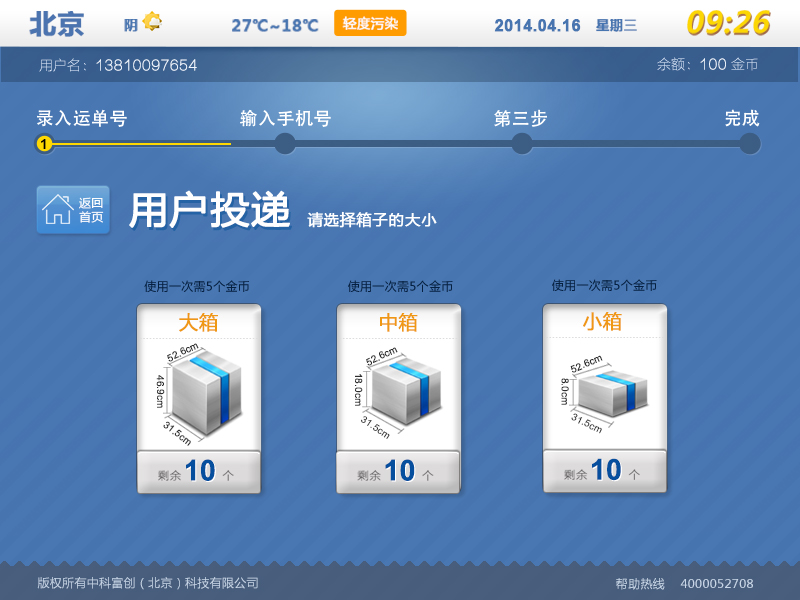
Task: Click the weather icon next to 阴
Action: [151, 24]
